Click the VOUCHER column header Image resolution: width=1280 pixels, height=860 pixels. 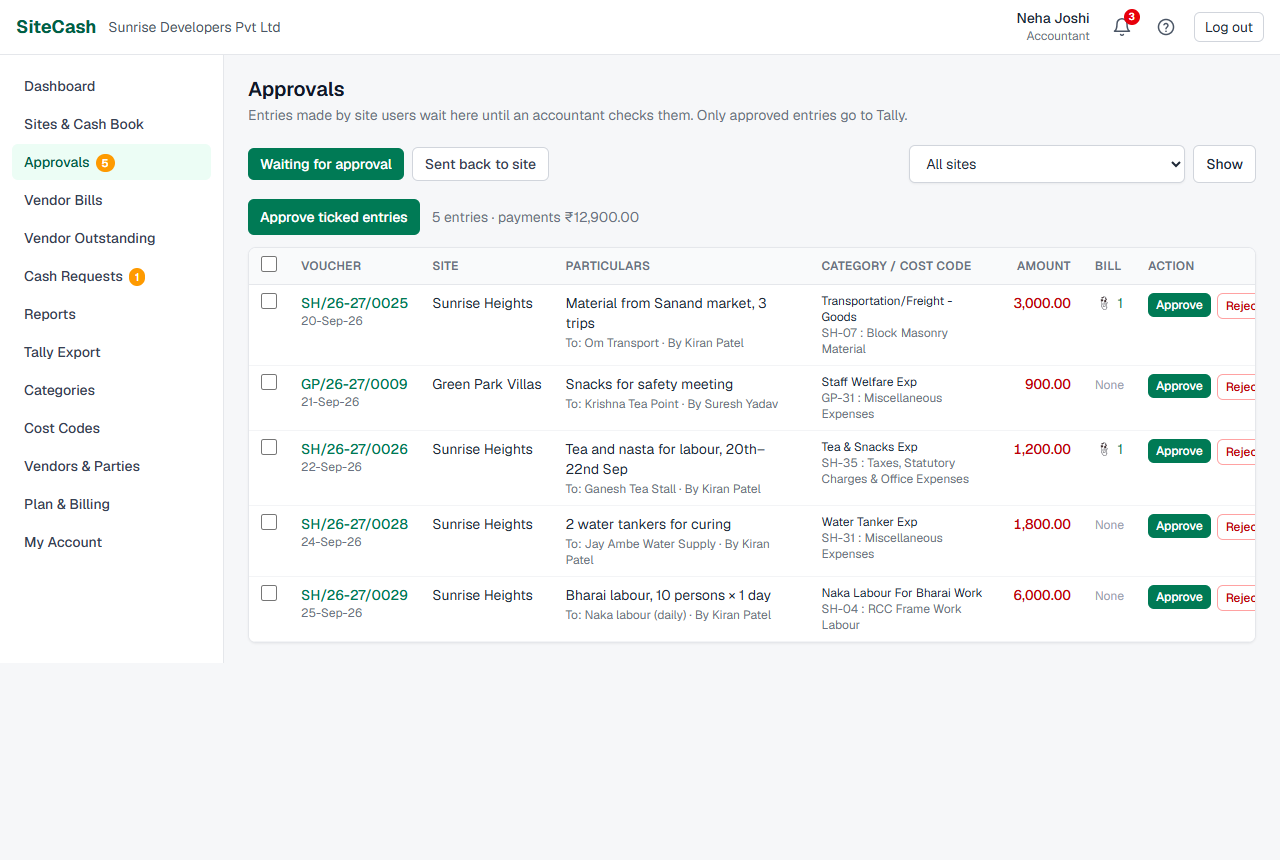click(331, 266)
